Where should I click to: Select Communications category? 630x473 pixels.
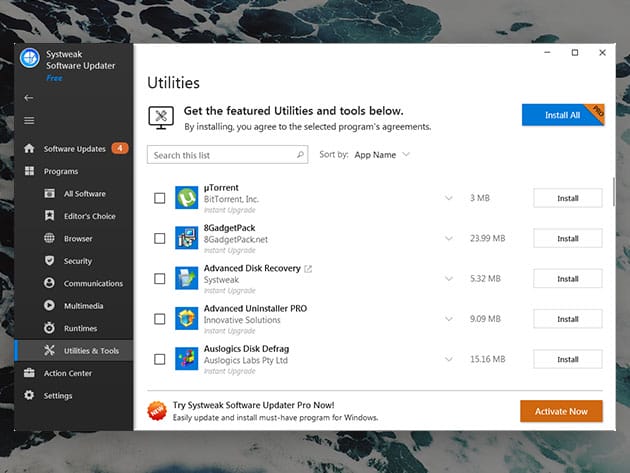[74, 283]
